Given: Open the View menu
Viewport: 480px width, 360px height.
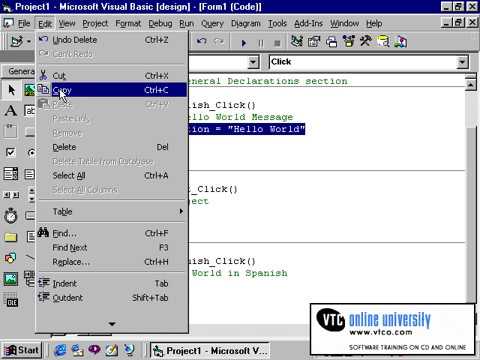Looking at the screenshot, I should 67,23.
